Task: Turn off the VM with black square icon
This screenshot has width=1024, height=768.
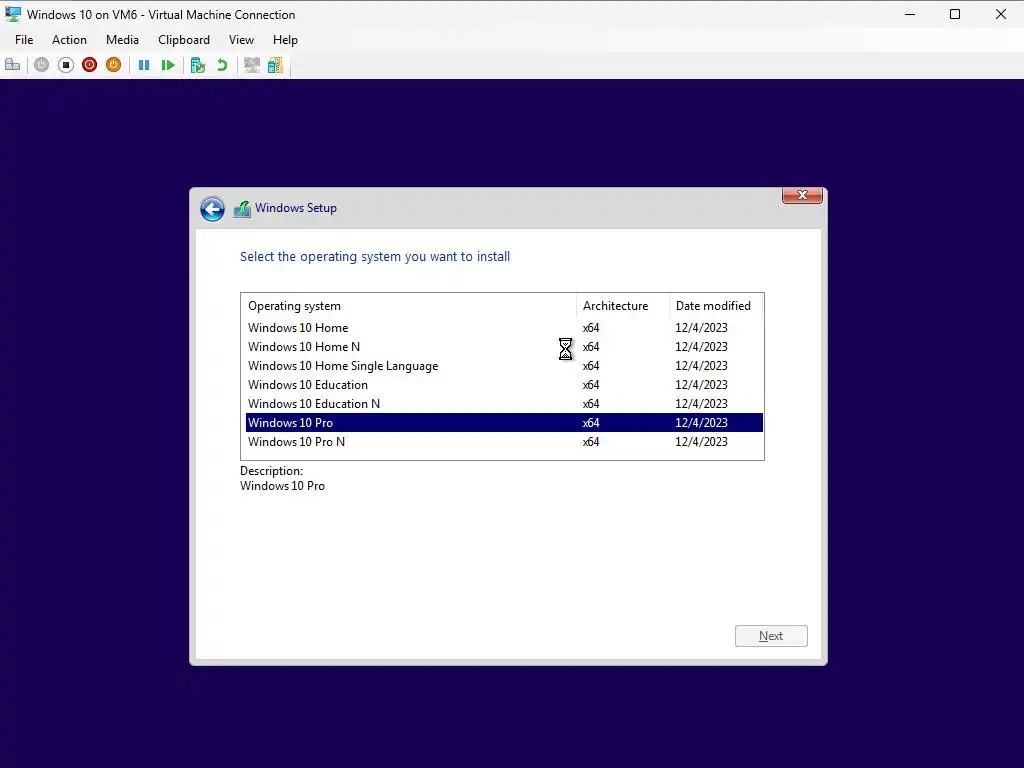Action: click(x=65, y=65)
